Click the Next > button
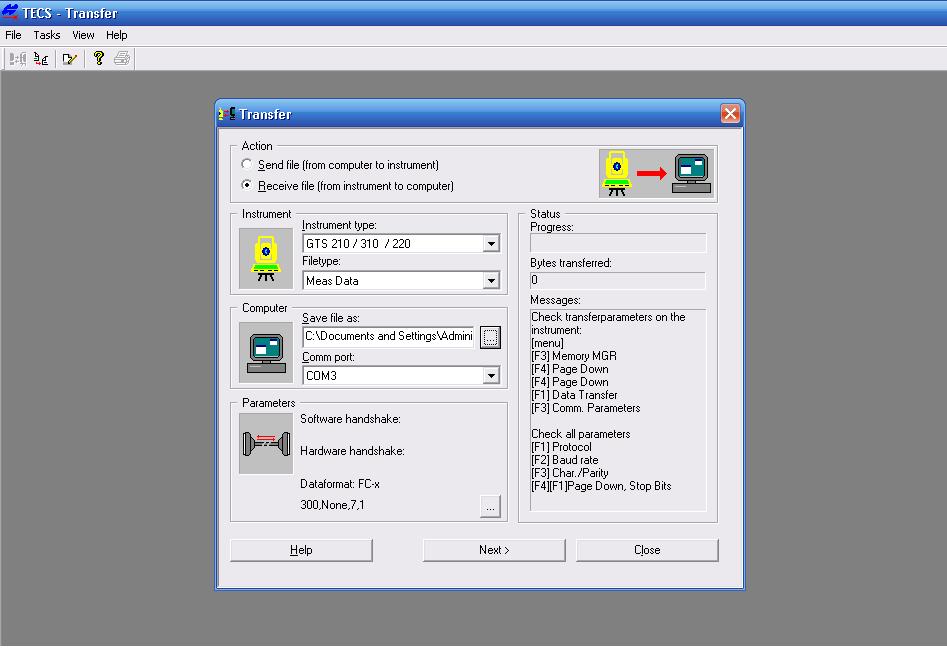The width and height of the screenshot is (947, 652). click(x=494, y=550)
